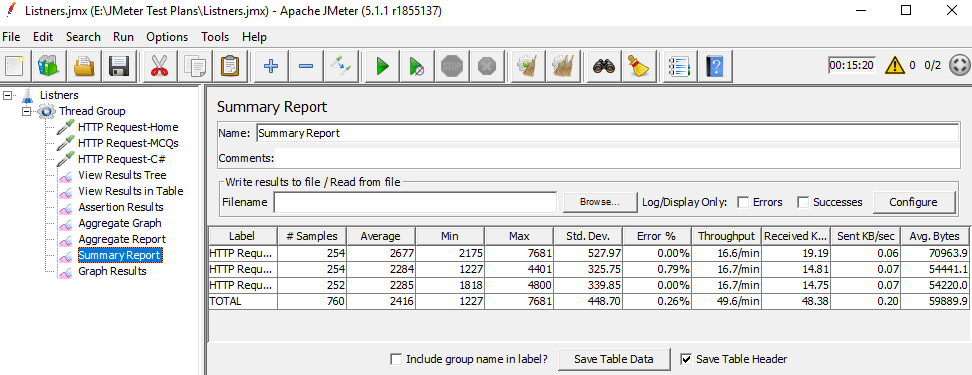This screenshot has width=972, height=375.
Task: Click the Open file folder icon
Action: [83, 65]
